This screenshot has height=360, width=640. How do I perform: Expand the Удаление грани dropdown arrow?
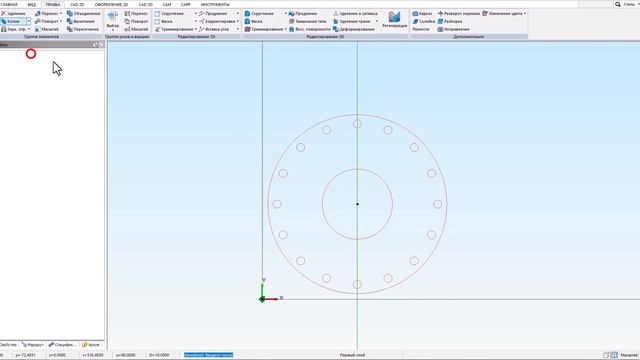click(x=376, y=21)
